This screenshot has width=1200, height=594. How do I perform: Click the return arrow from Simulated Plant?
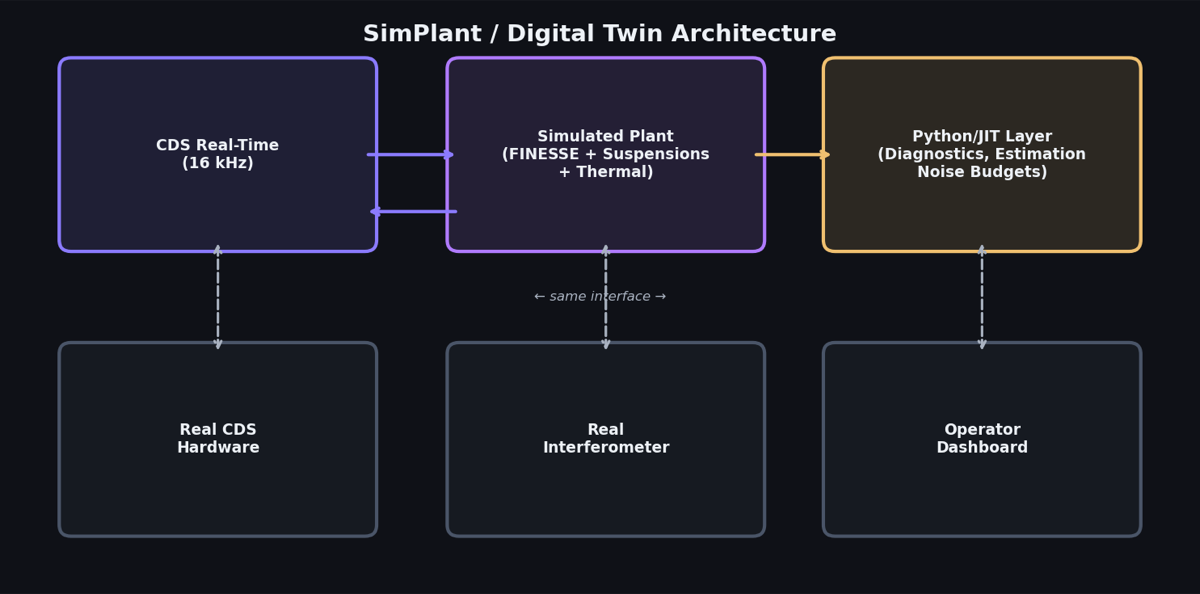[x=410, y=212]
